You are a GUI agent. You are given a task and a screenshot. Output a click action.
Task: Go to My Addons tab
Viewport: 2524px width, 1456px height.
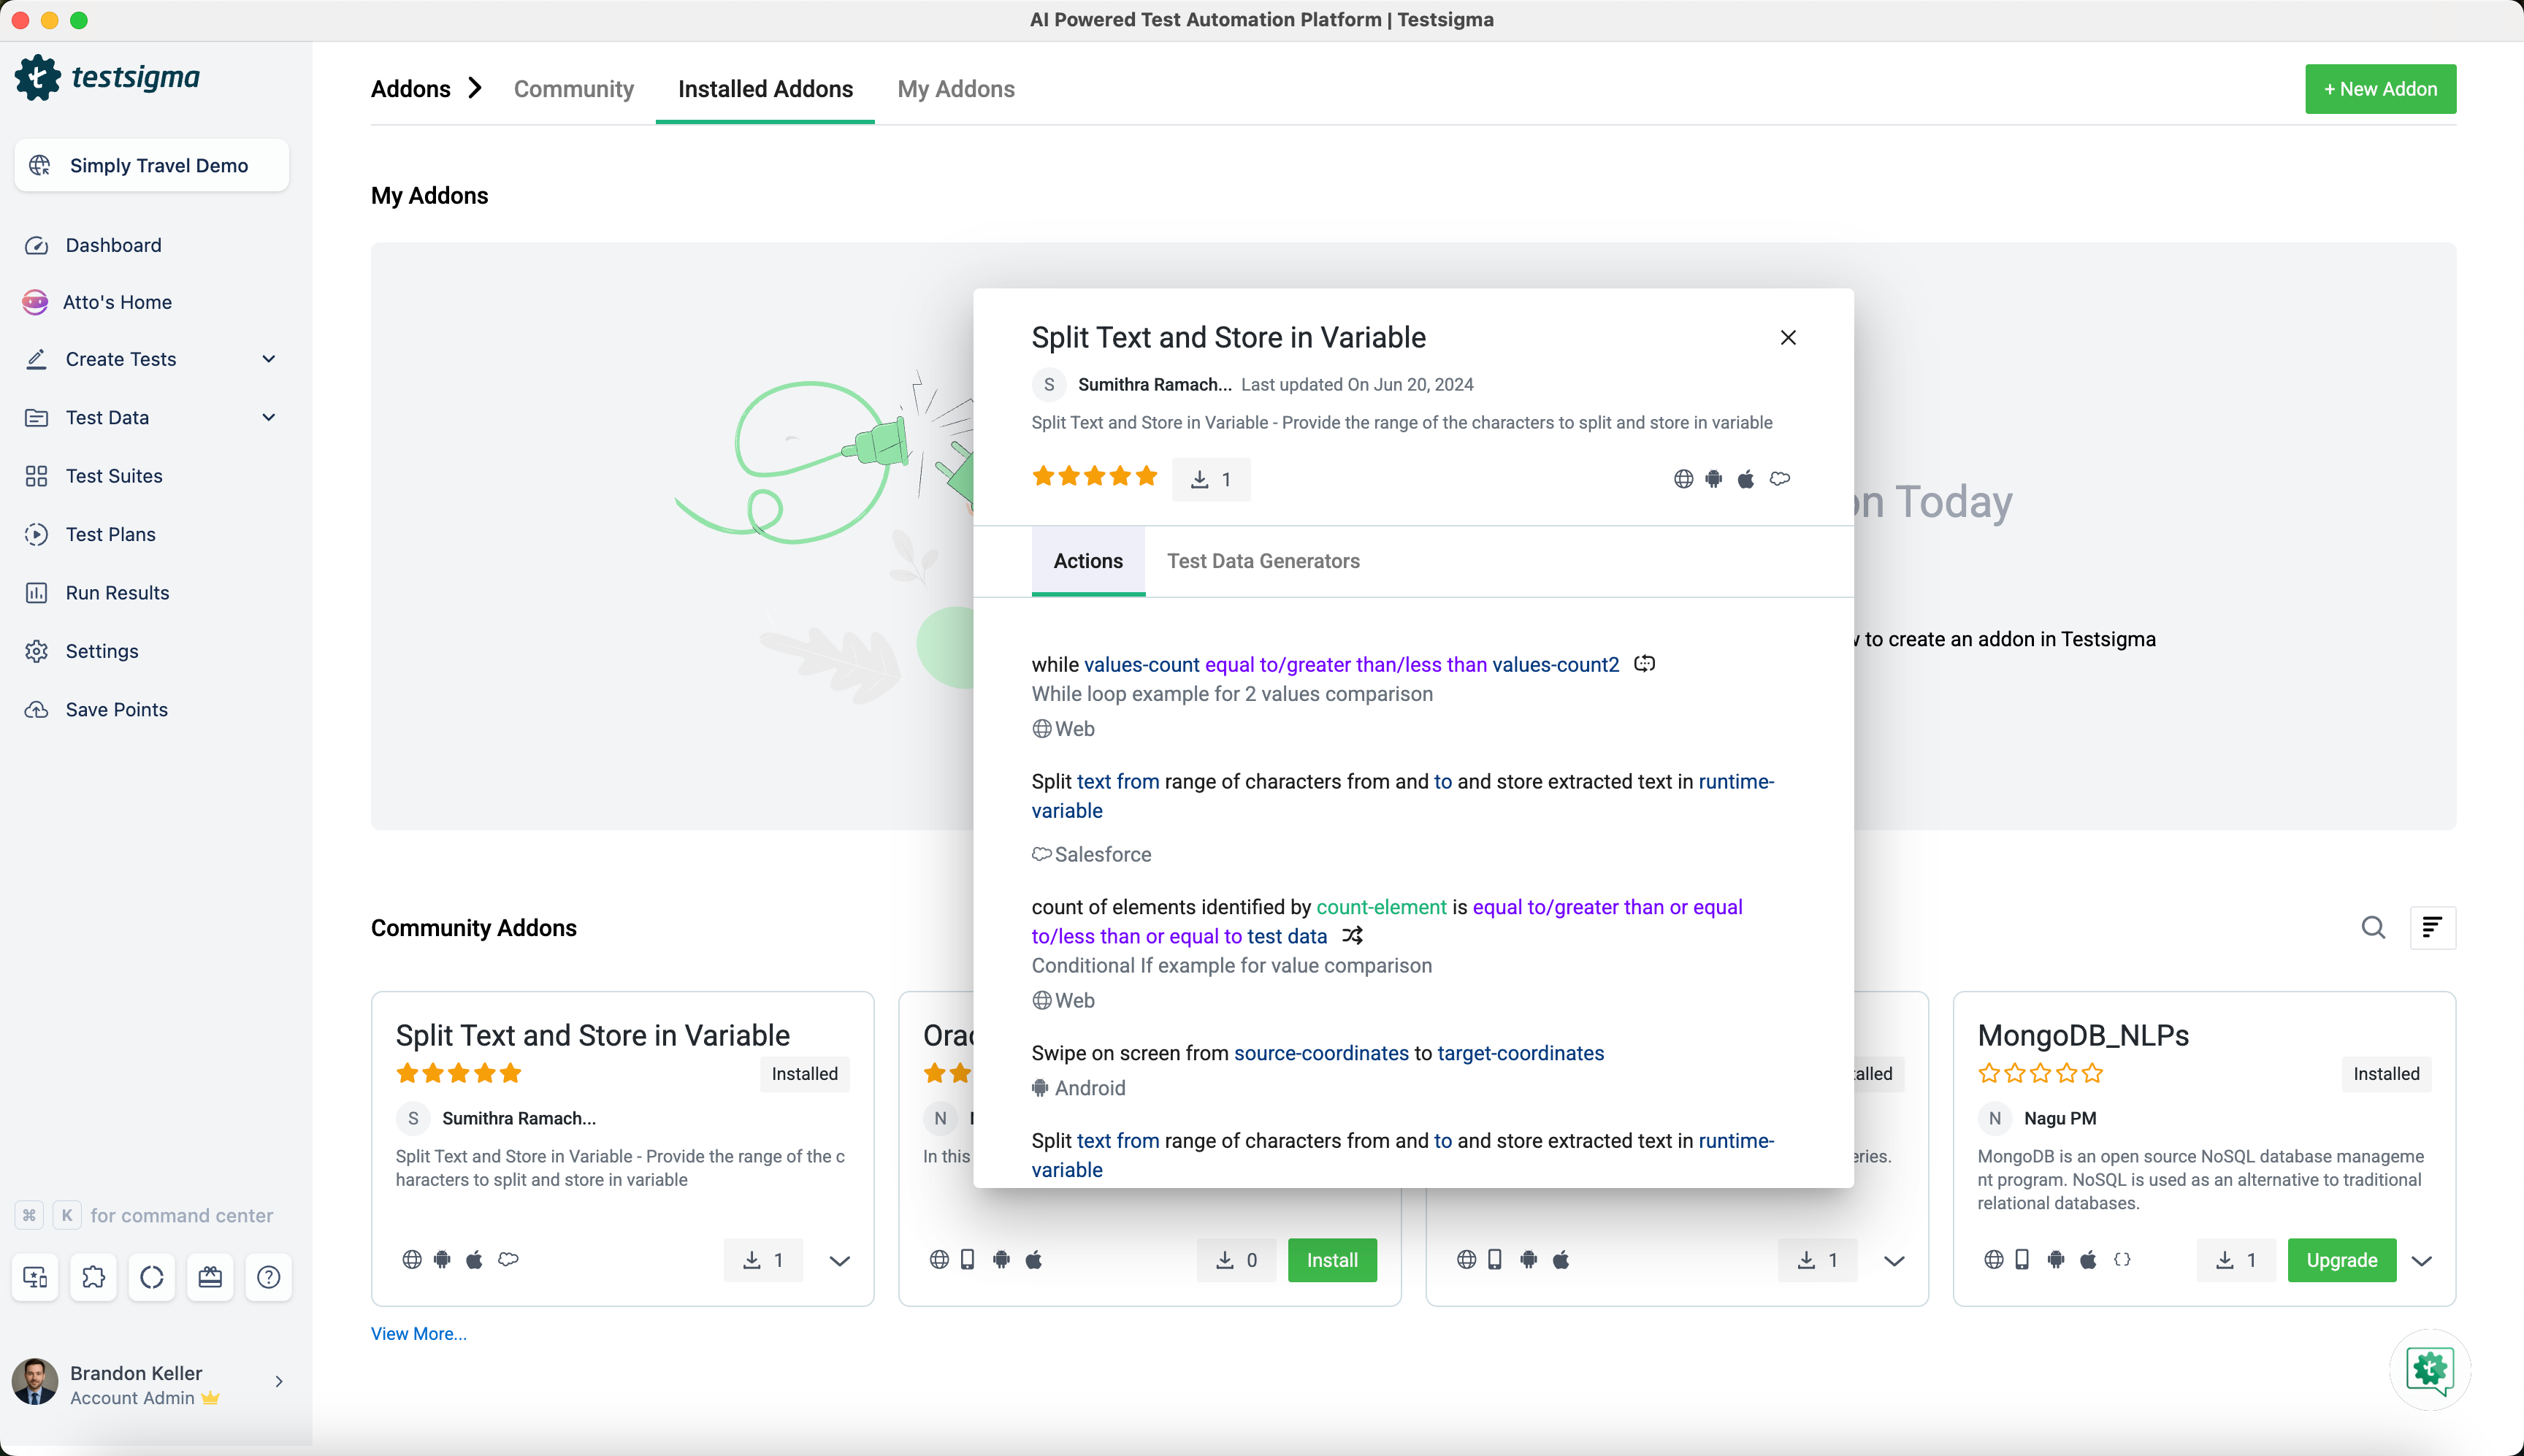click(x=955, y=89)
